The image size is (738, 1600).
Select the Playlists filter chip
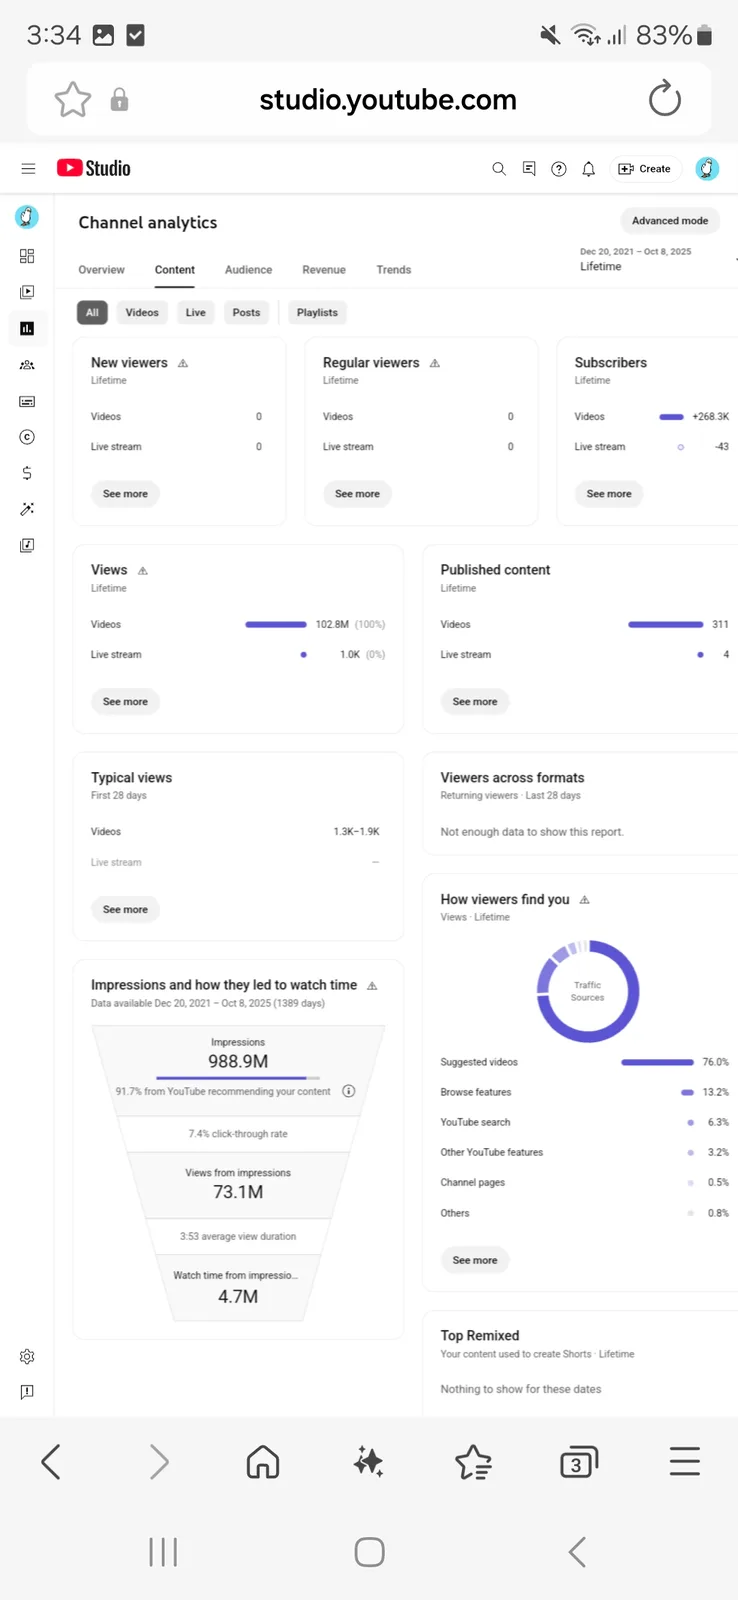click(x=317, y=313)
